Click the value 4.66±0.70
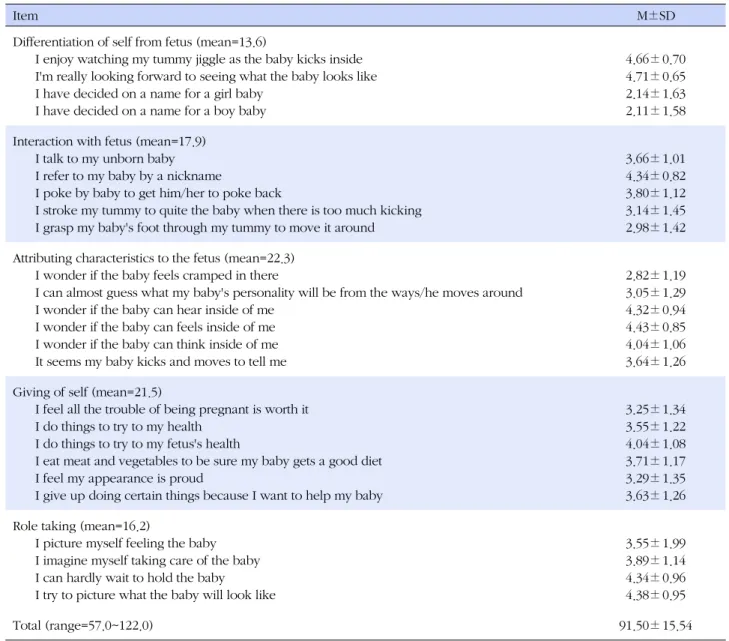This screenshot has width=729, height=641. click(656, 59)
